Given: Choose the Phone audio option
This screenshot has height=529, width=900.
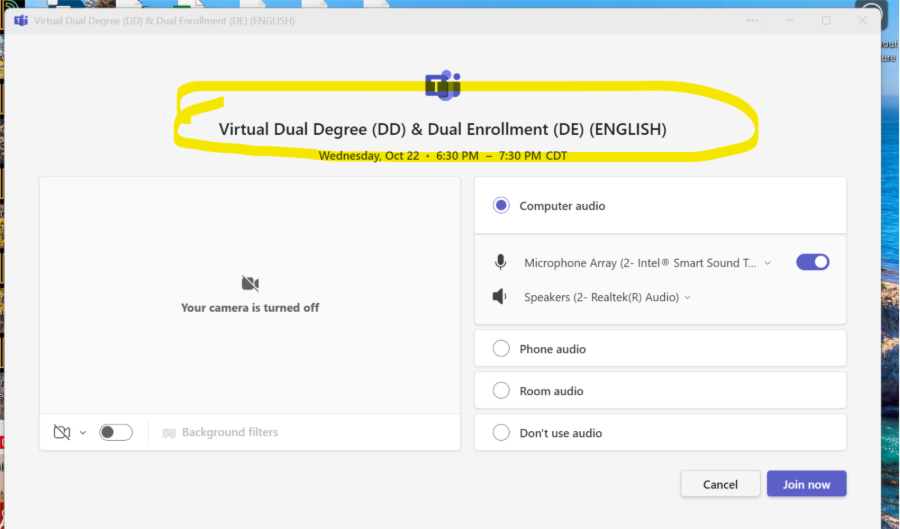Looking at the screenshot, I should click(501, 349).
